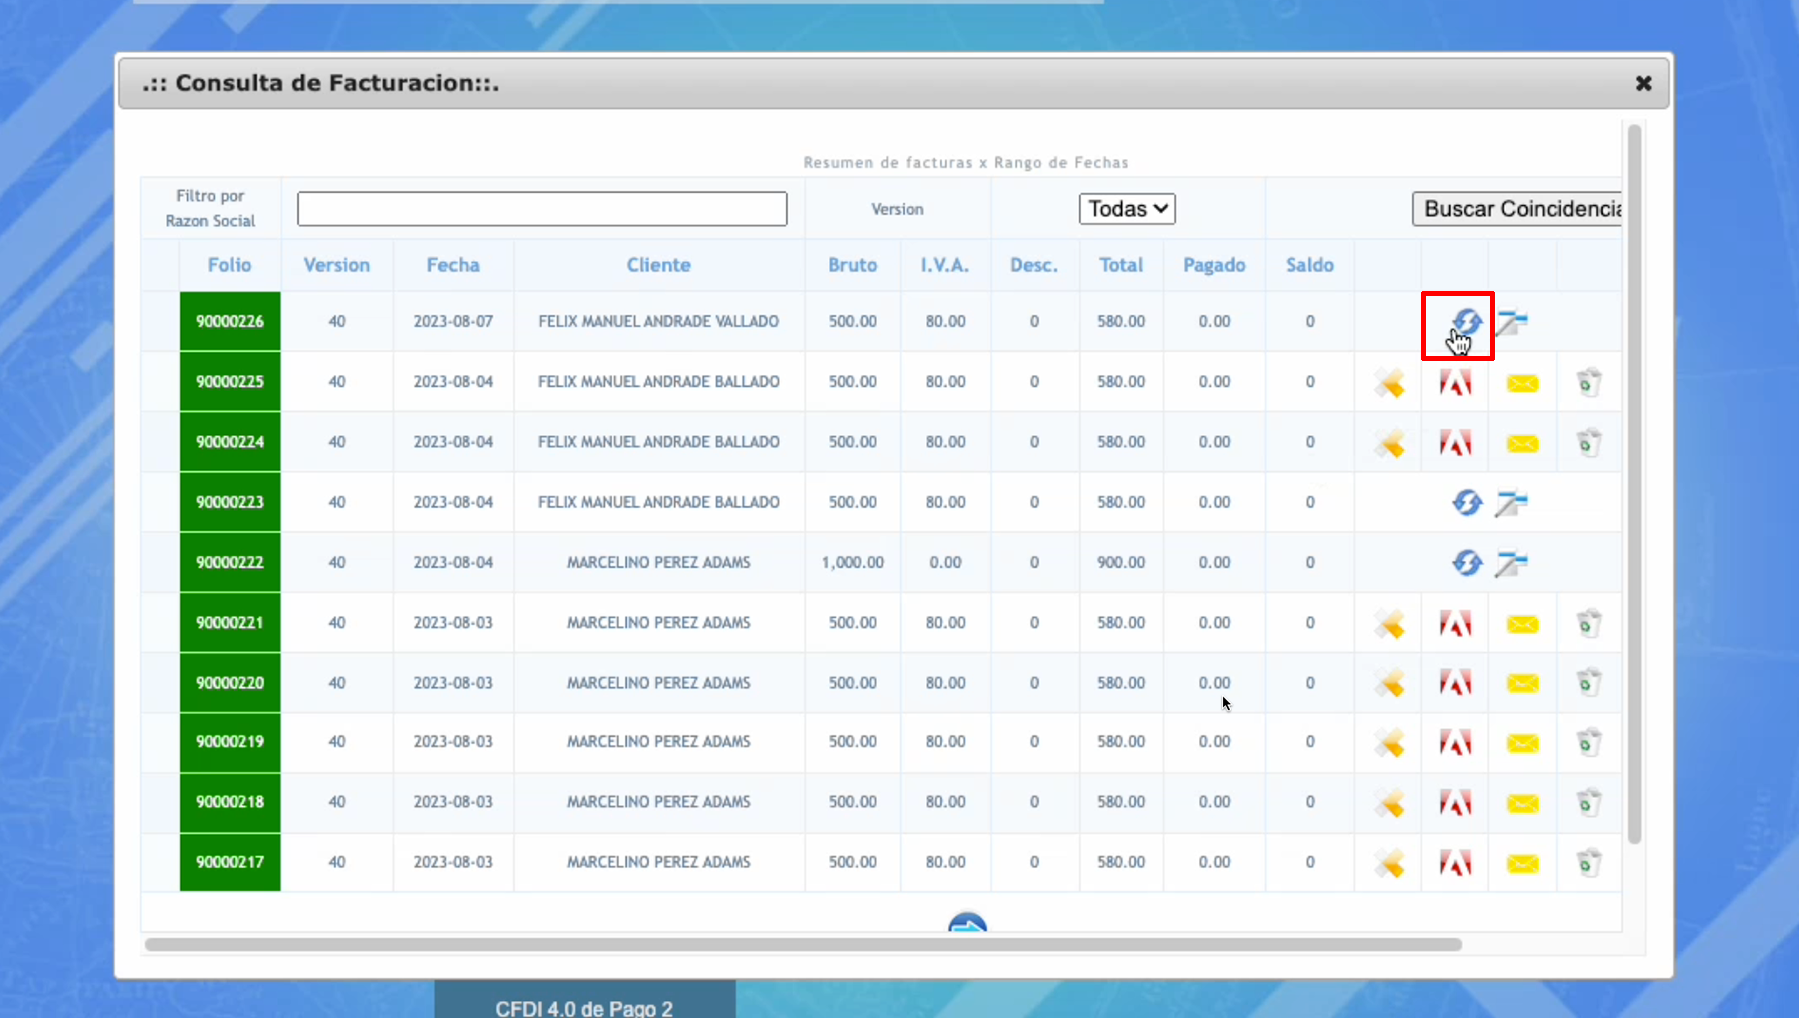Click the Folio column header

click(x=229, y=265)
